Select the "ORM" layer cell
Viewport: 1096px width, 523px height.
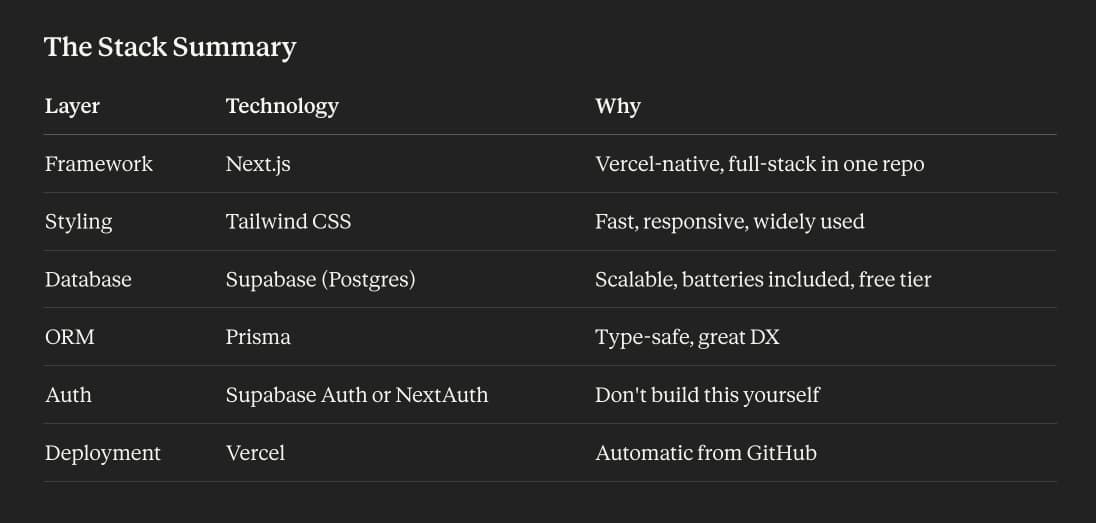point(70,337)
